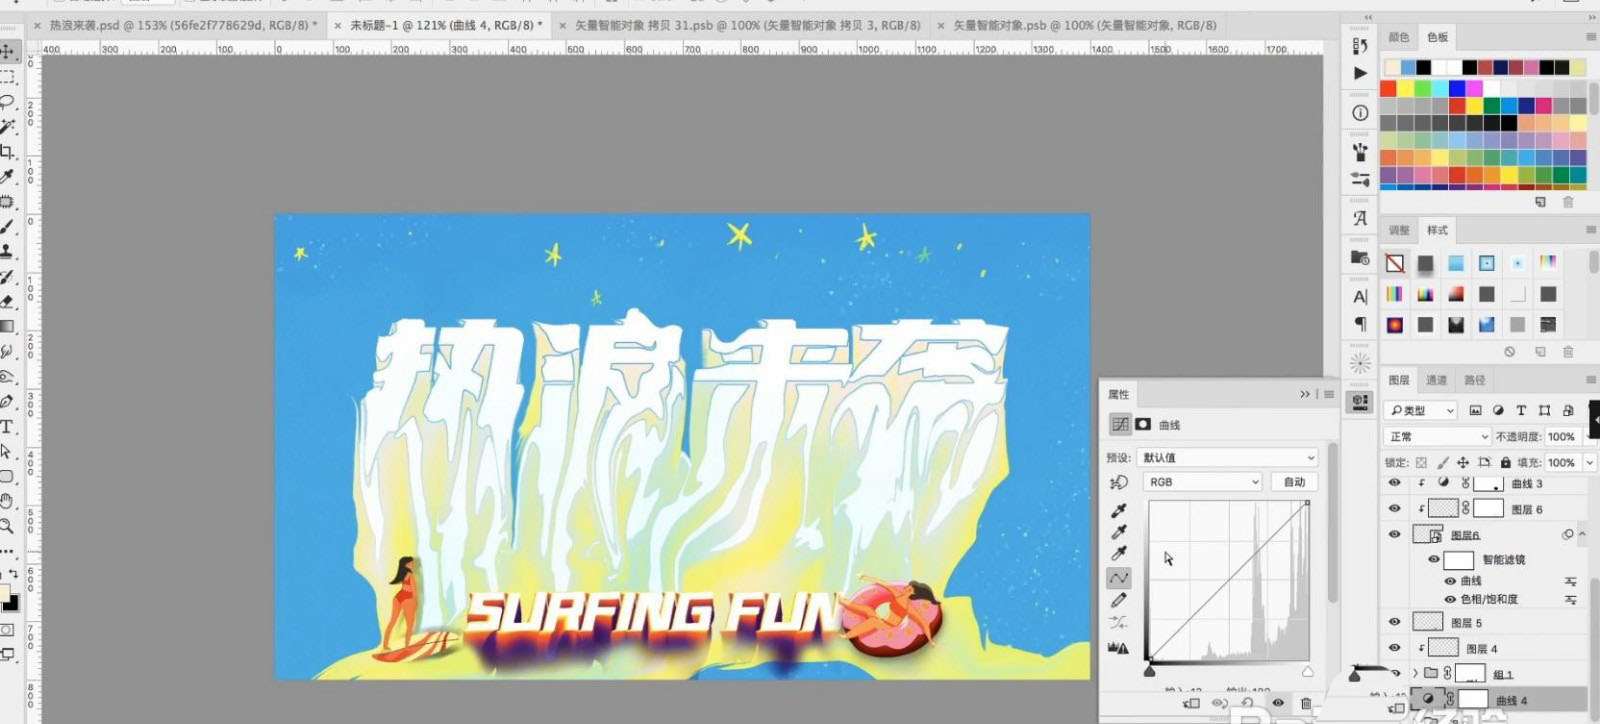Switch to the 颜色 color tab
The height and width of the screenshot is (724, 1600).
[x=1399, y=37]
